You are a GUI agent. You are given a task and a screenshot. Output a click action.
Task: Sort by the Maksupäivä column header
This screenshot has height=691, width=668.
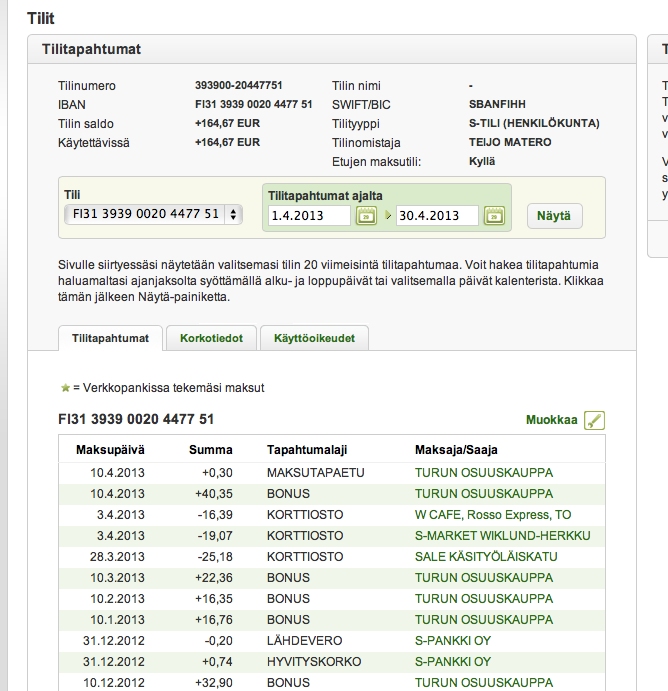110,450
